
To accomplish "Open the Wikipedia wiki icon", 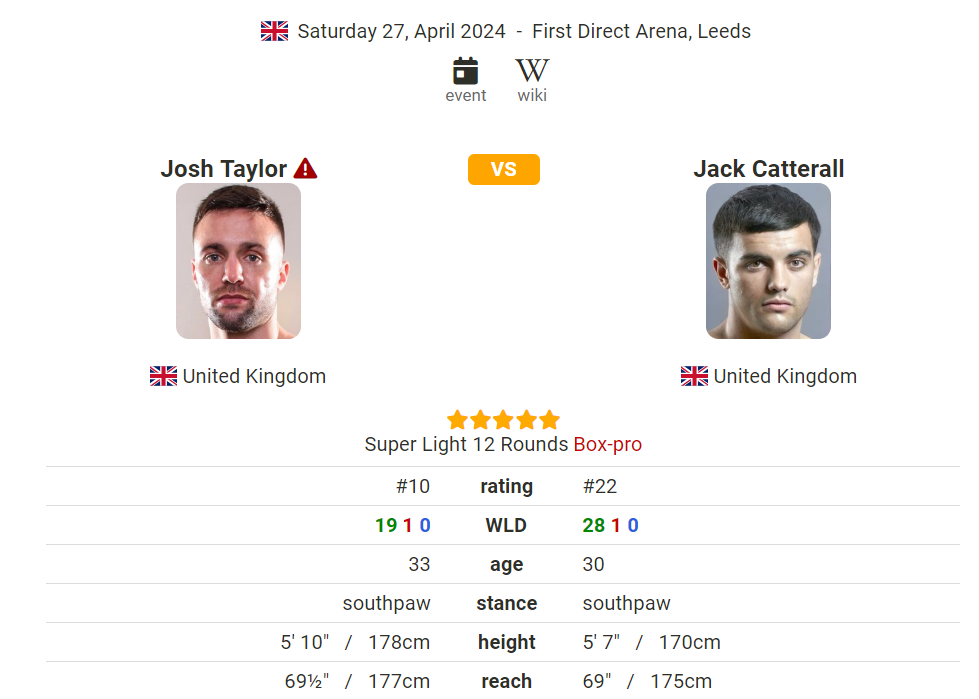I will (532, 71).
